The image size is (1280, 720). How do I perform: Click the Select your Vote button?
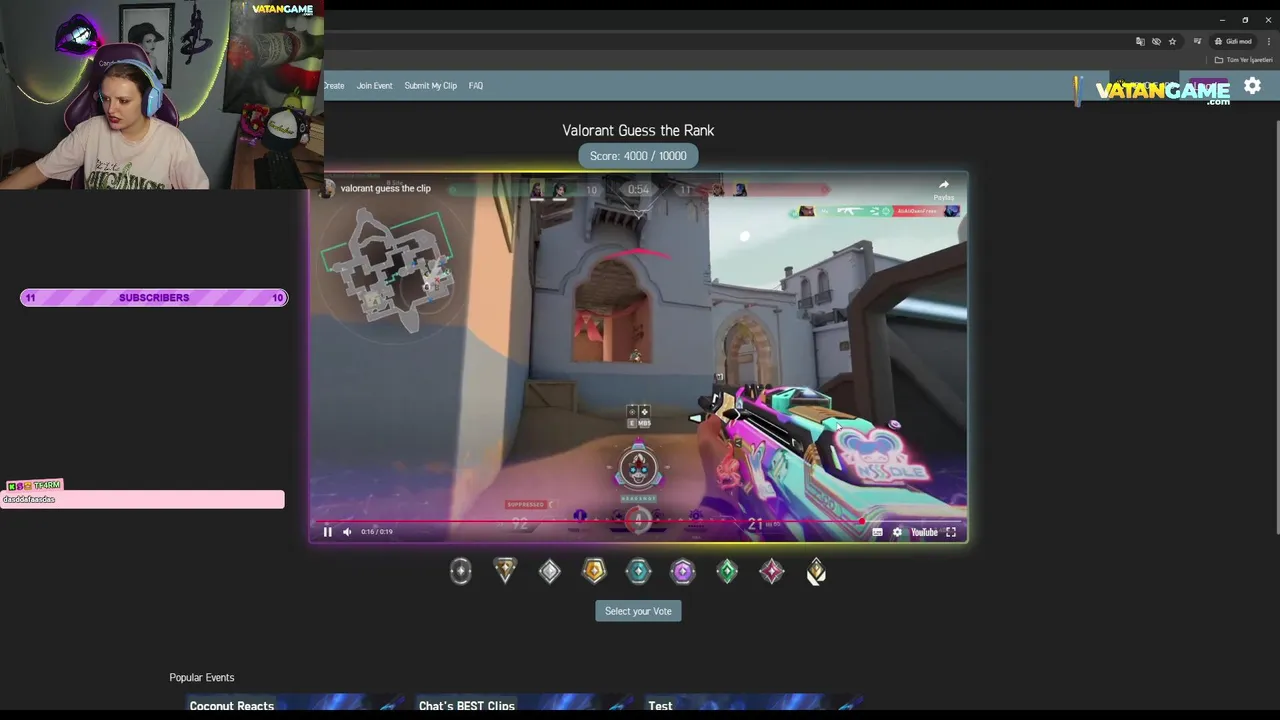[x=638, y=611]
